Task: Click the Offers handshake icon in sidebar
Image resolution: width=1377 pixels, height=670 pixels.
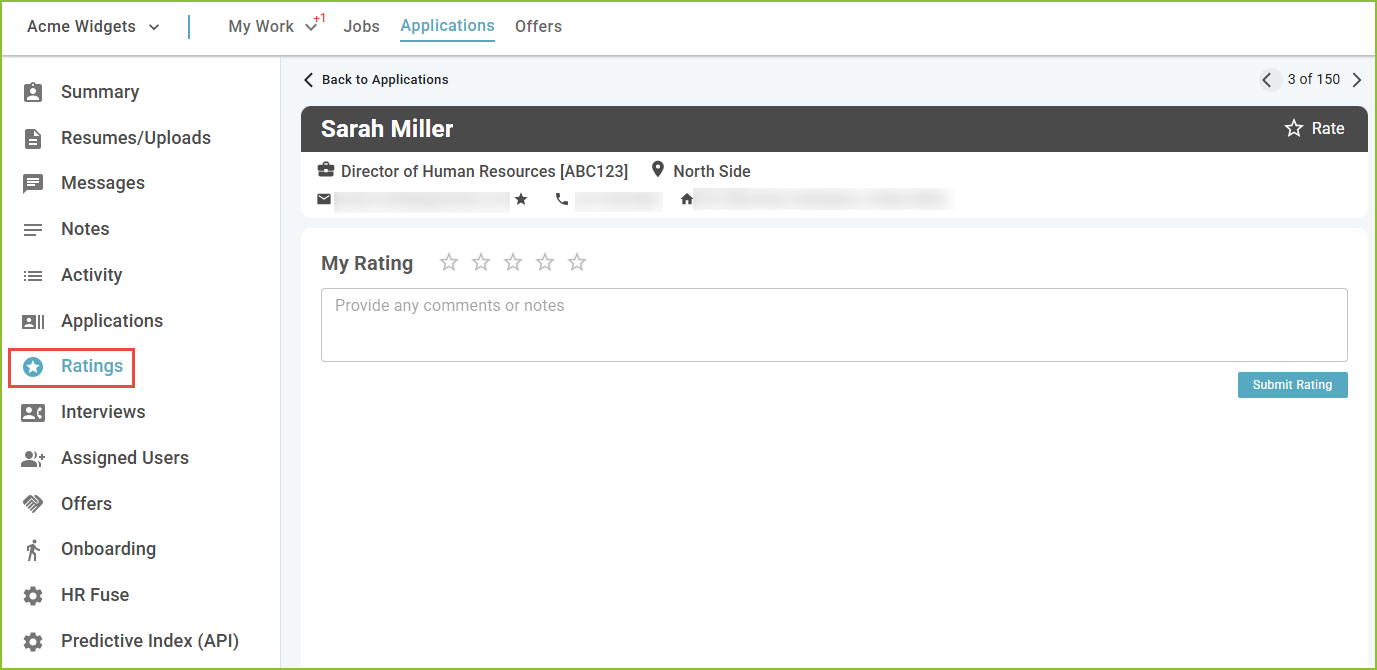Action: coord(33,504)
